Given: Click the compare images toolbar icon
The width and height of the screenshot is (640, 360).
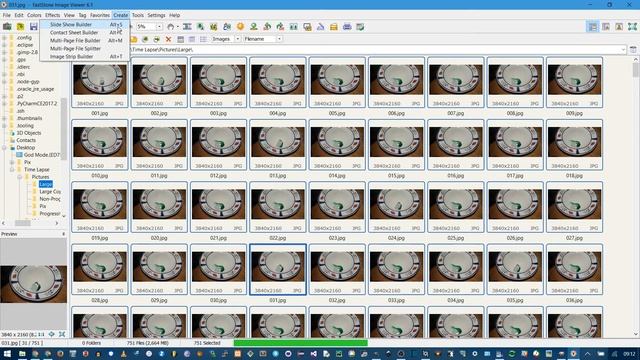Looking at the screenshot, I should 293,27.
